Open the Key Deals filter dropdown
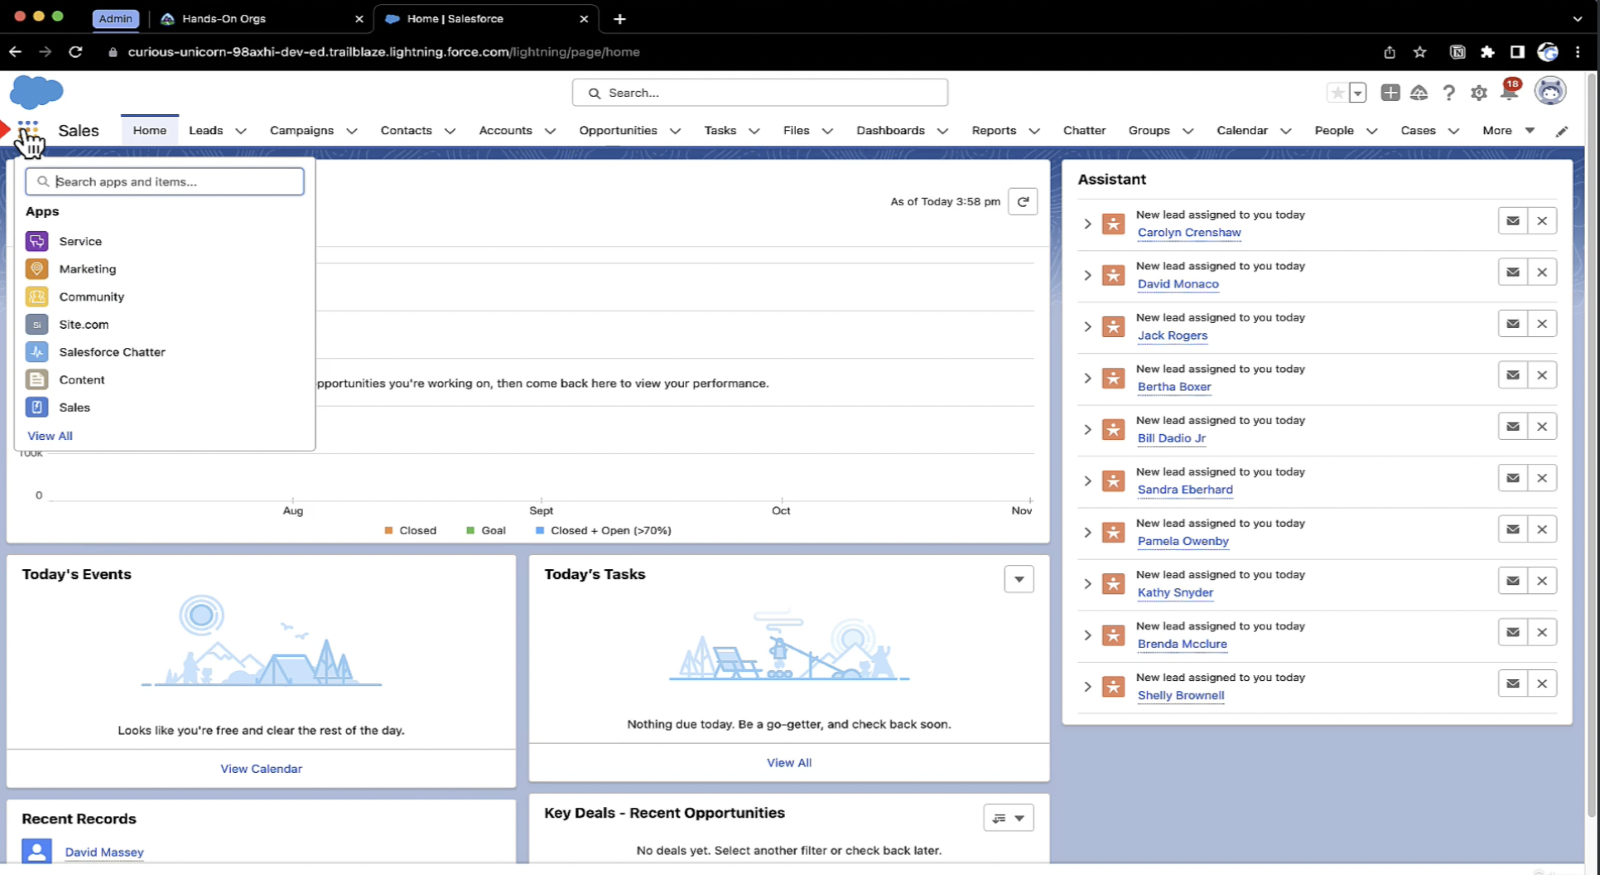1600x875 pixels. click(1008, 818)
